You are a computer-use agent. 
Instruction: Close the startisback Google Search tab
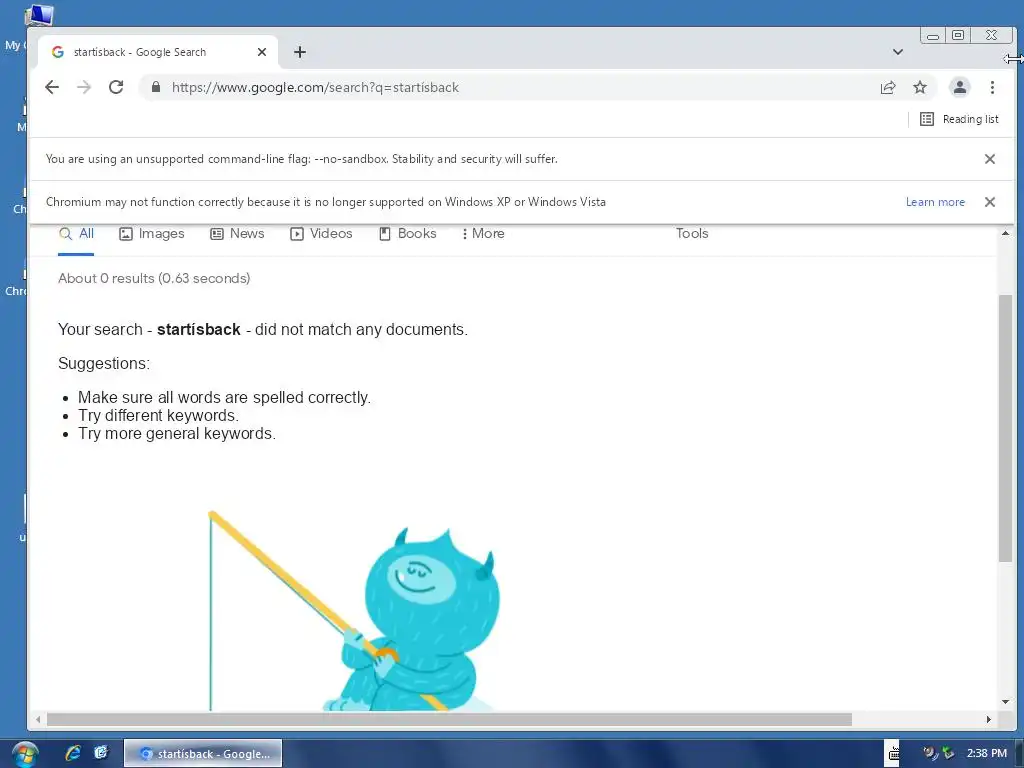click(262, 52)
